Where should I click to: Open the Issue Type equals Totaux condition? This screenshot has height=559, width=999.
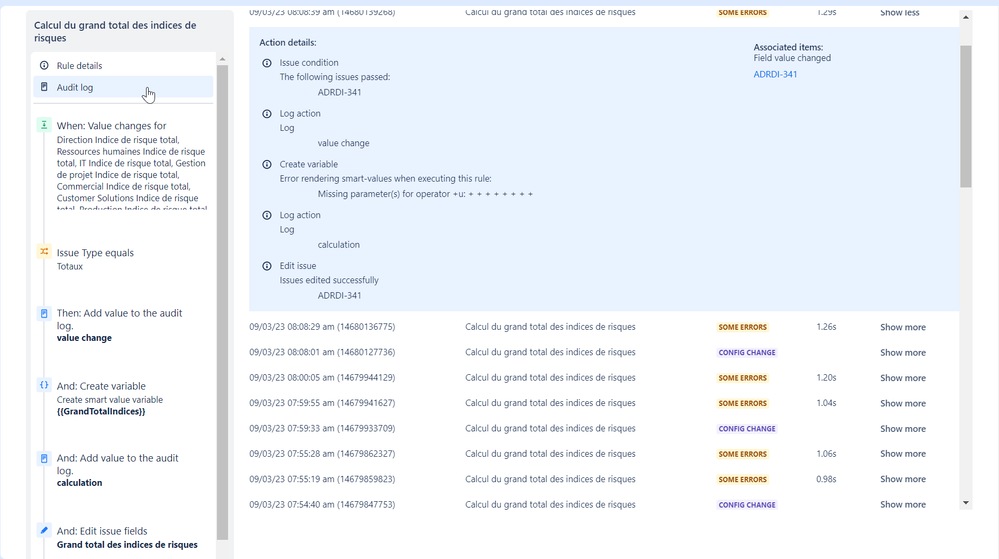(x=125, y=259)
